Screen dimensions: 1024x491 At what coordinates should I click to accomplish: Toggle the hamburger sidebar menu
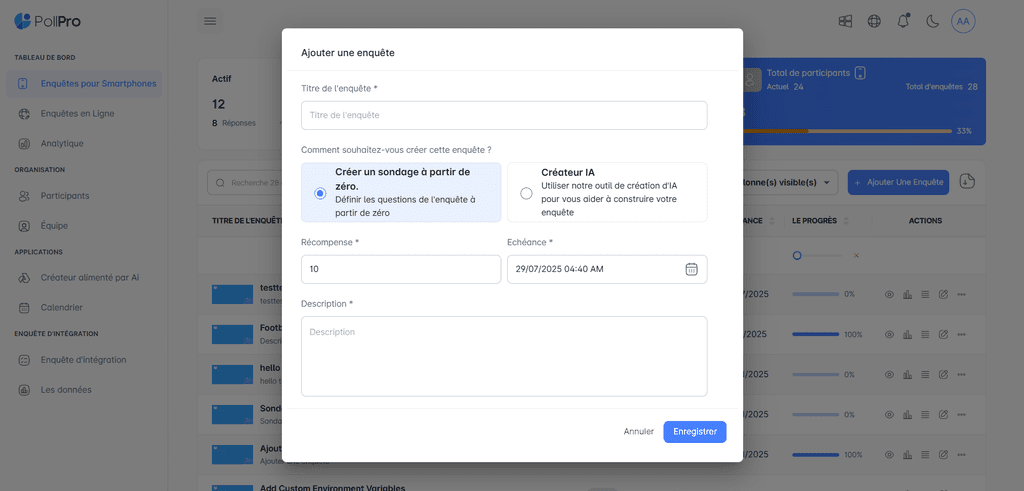(x=210, y=22)
